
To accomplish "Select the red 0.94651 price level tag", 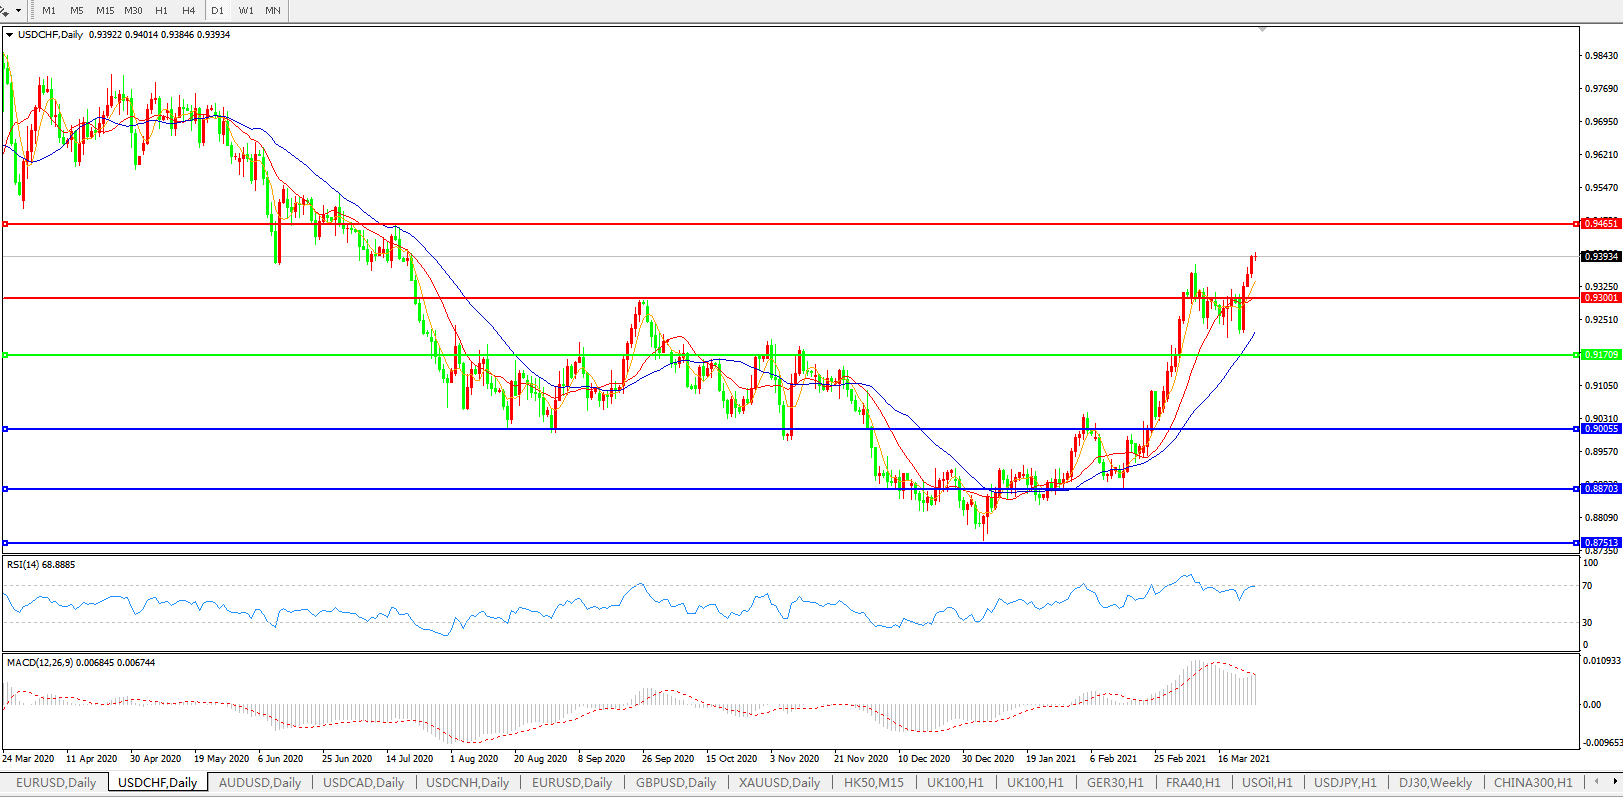I will (x=1600, y=224).
